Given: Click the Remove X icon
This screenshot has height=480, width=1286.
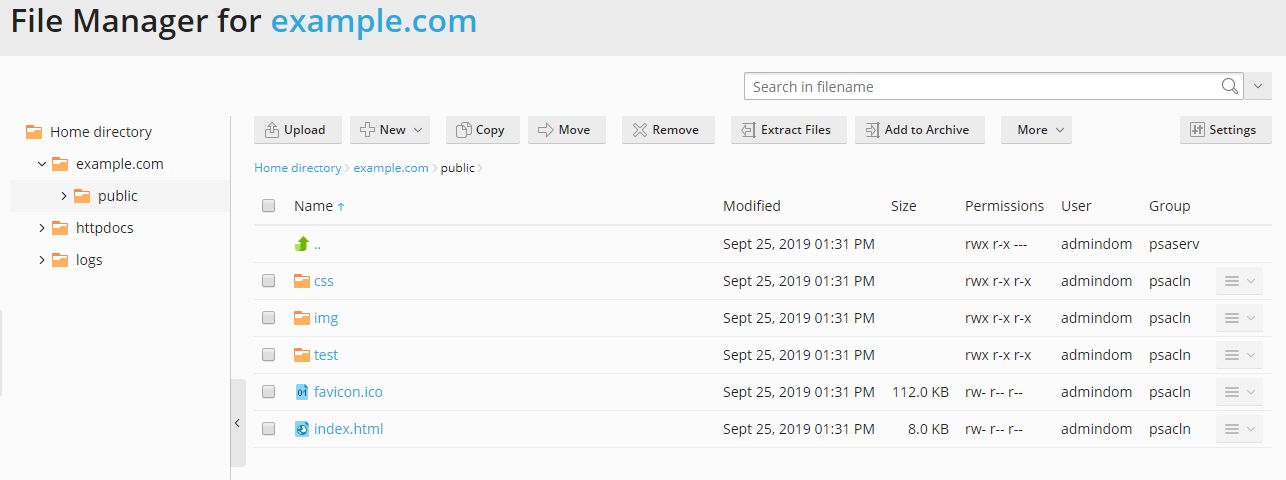Looking at the screenshot, I should tap(640, 130).
